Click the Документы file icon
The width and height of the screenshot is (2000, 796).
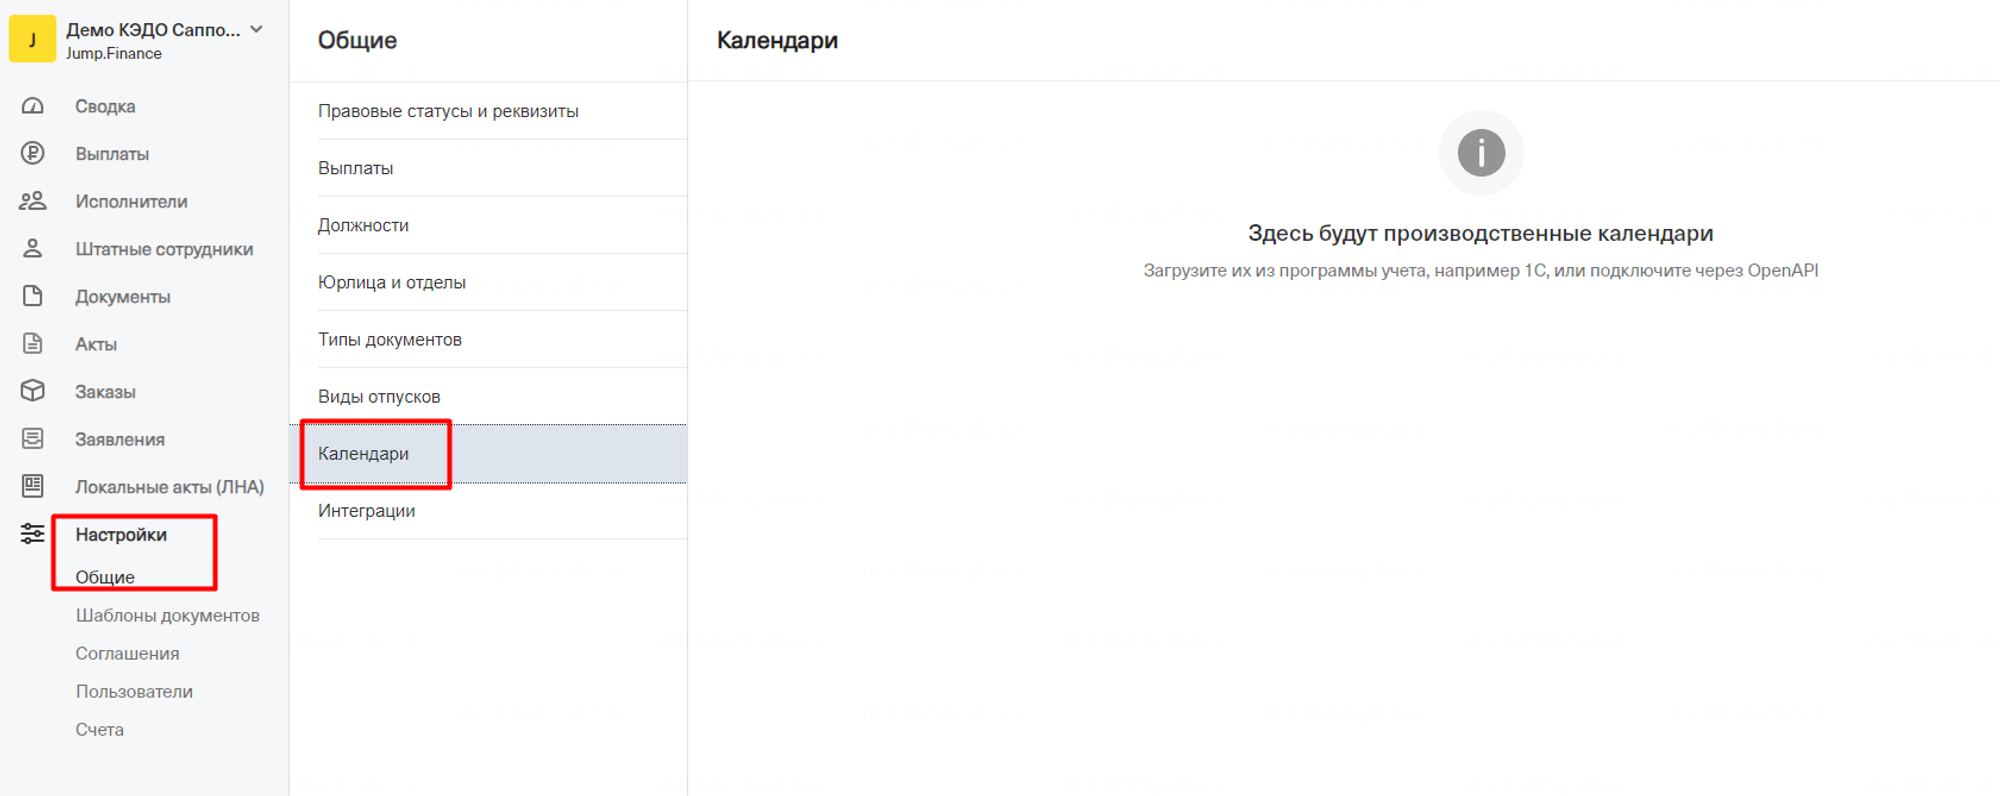[33, 296]
